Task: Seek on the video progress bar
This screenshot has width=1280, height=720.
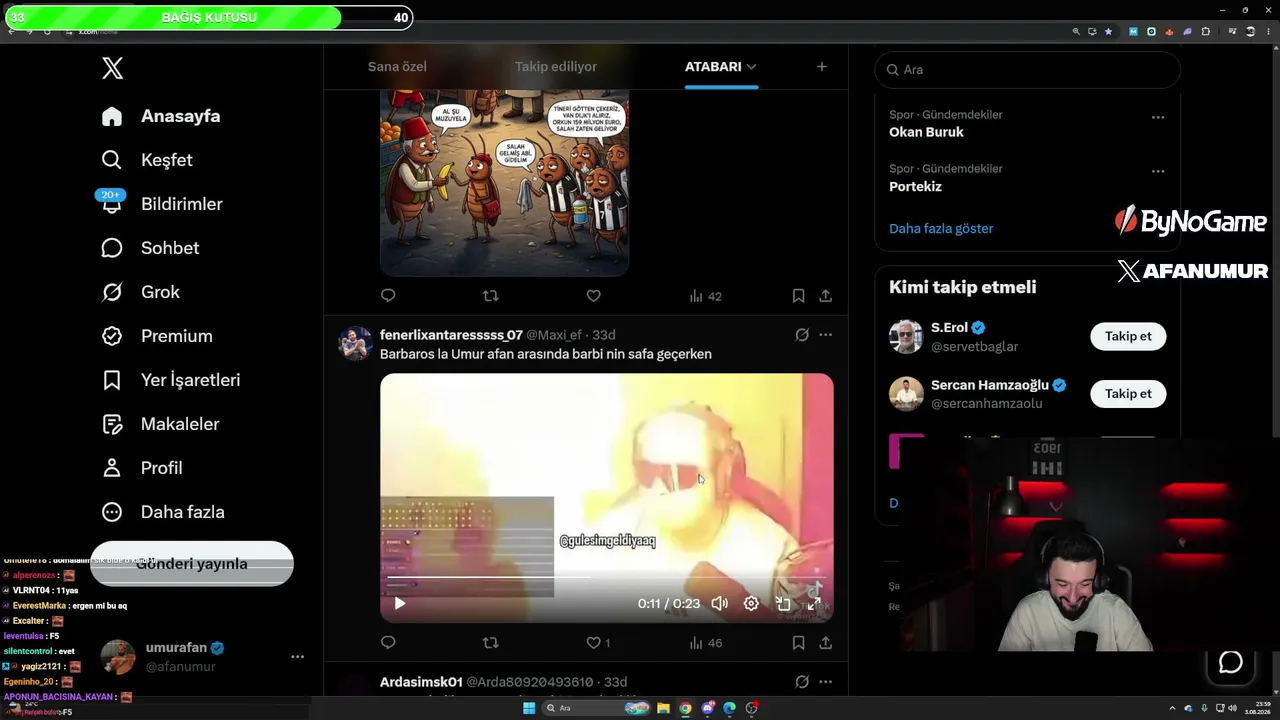Action: [x=607, y=577]
